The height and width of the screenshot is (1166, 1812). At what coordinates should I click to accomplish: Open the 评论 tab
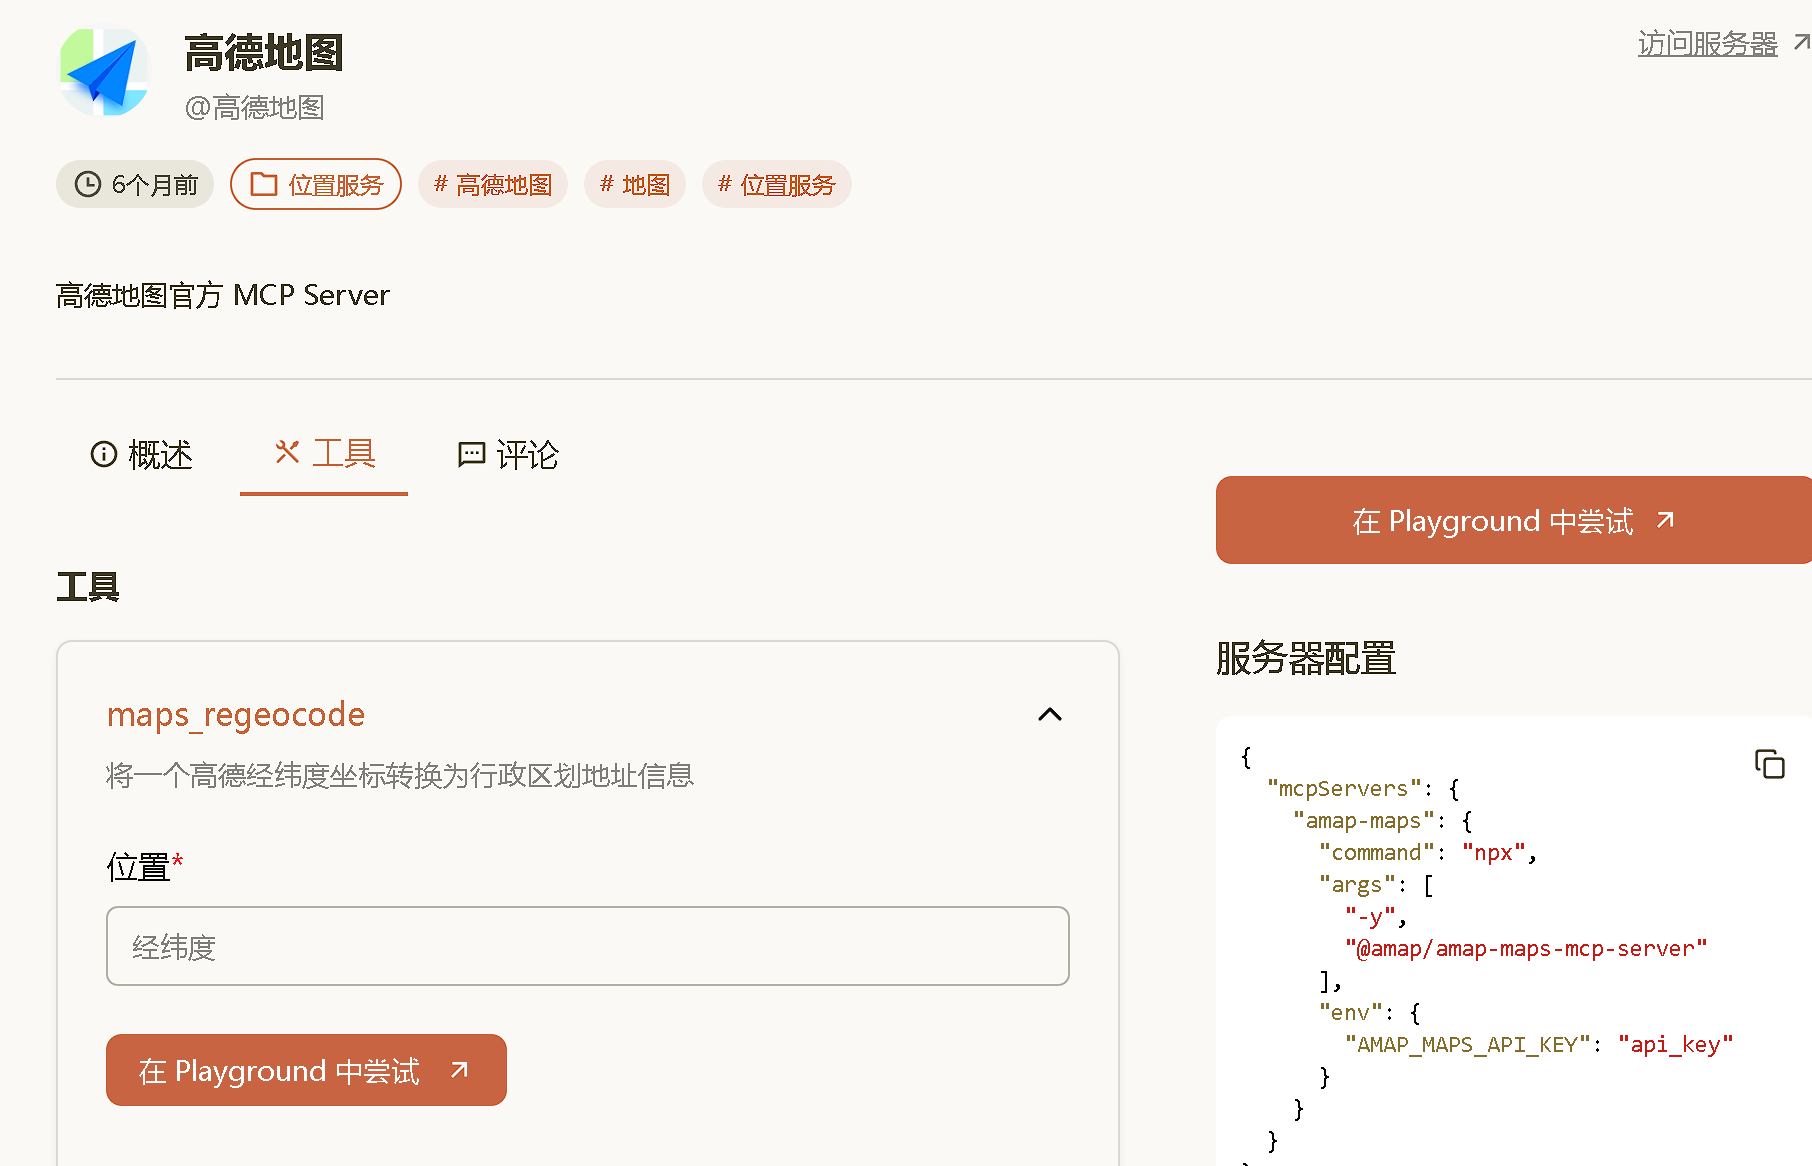(508, 455)
